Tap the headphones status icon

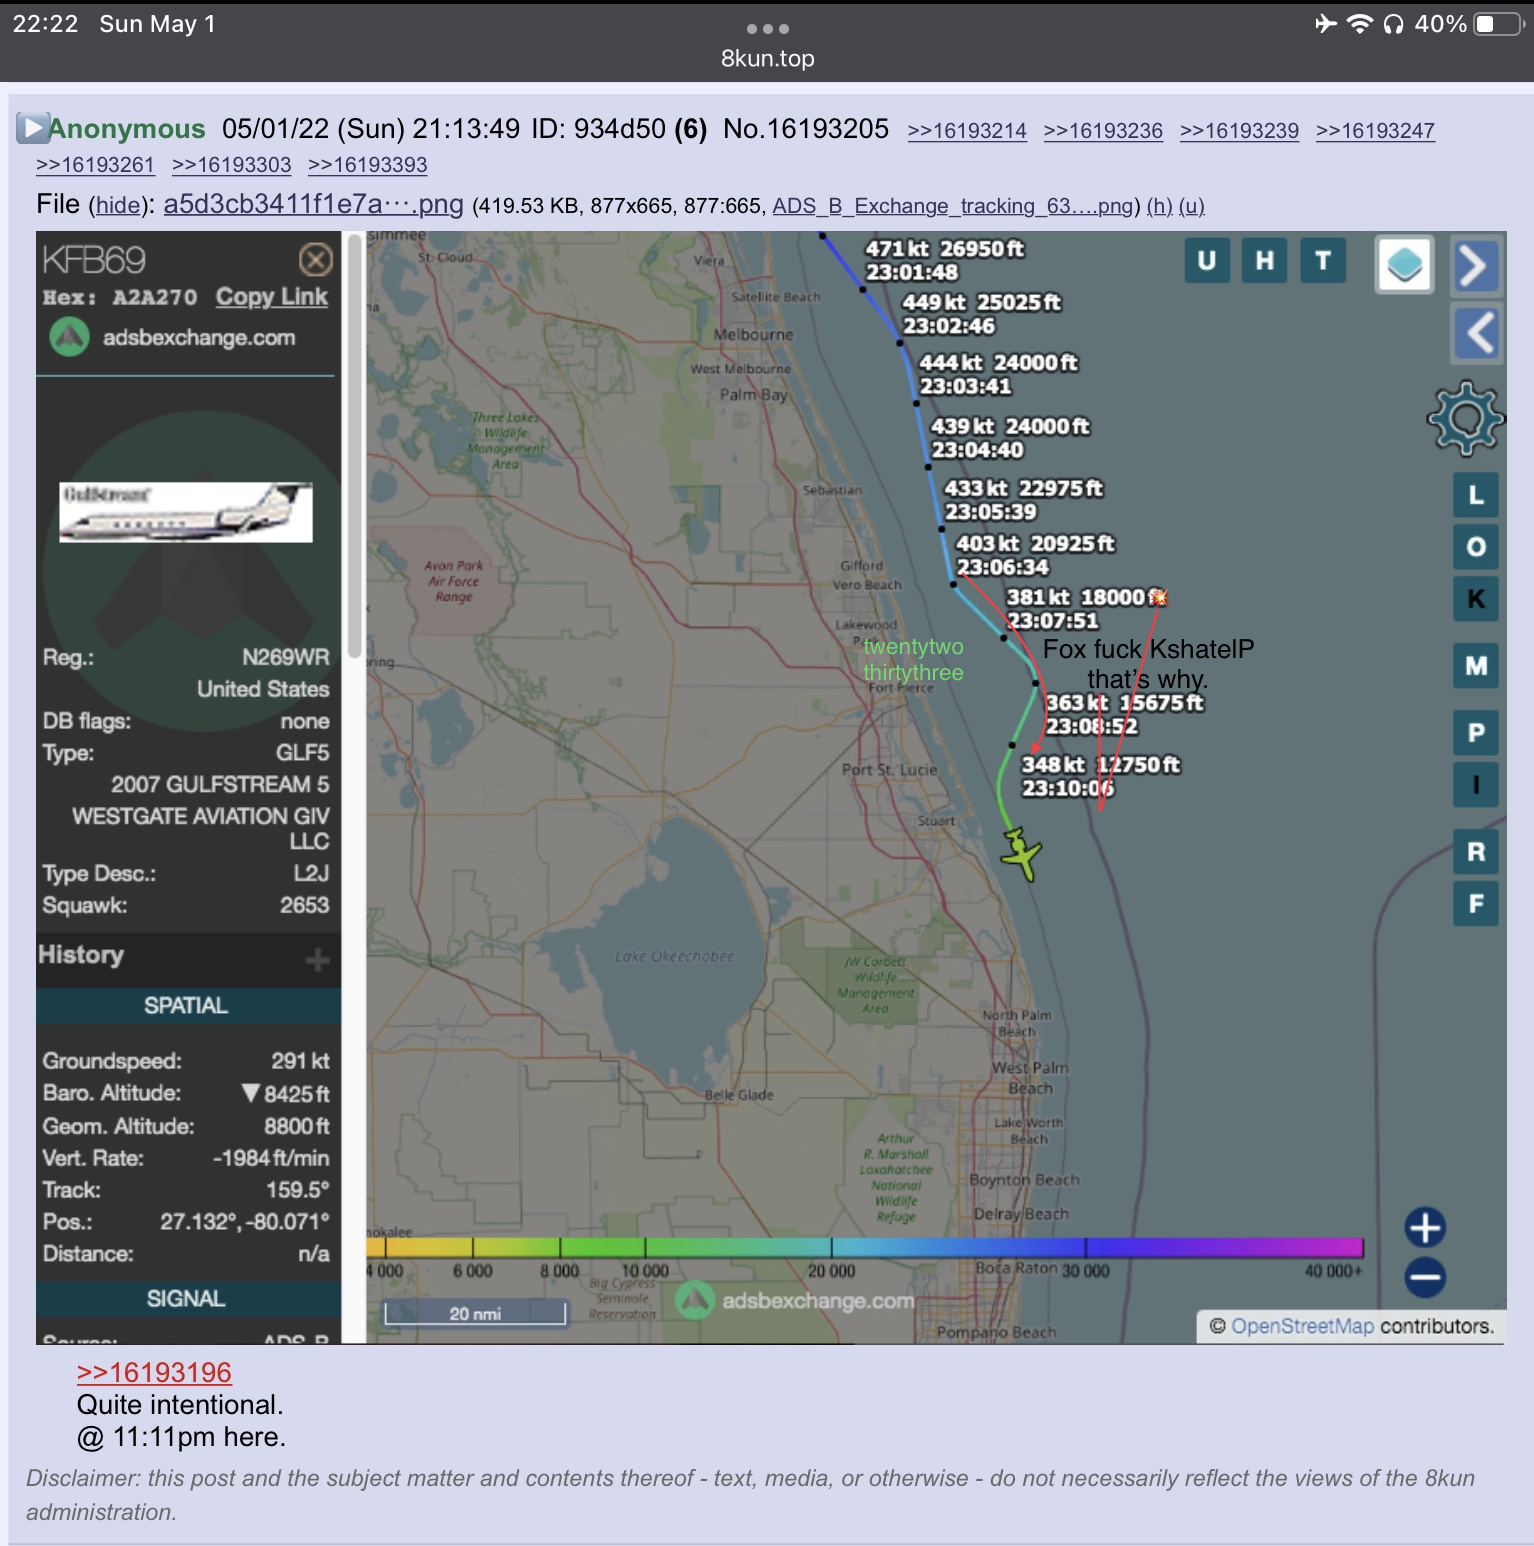coord(1393,24)
